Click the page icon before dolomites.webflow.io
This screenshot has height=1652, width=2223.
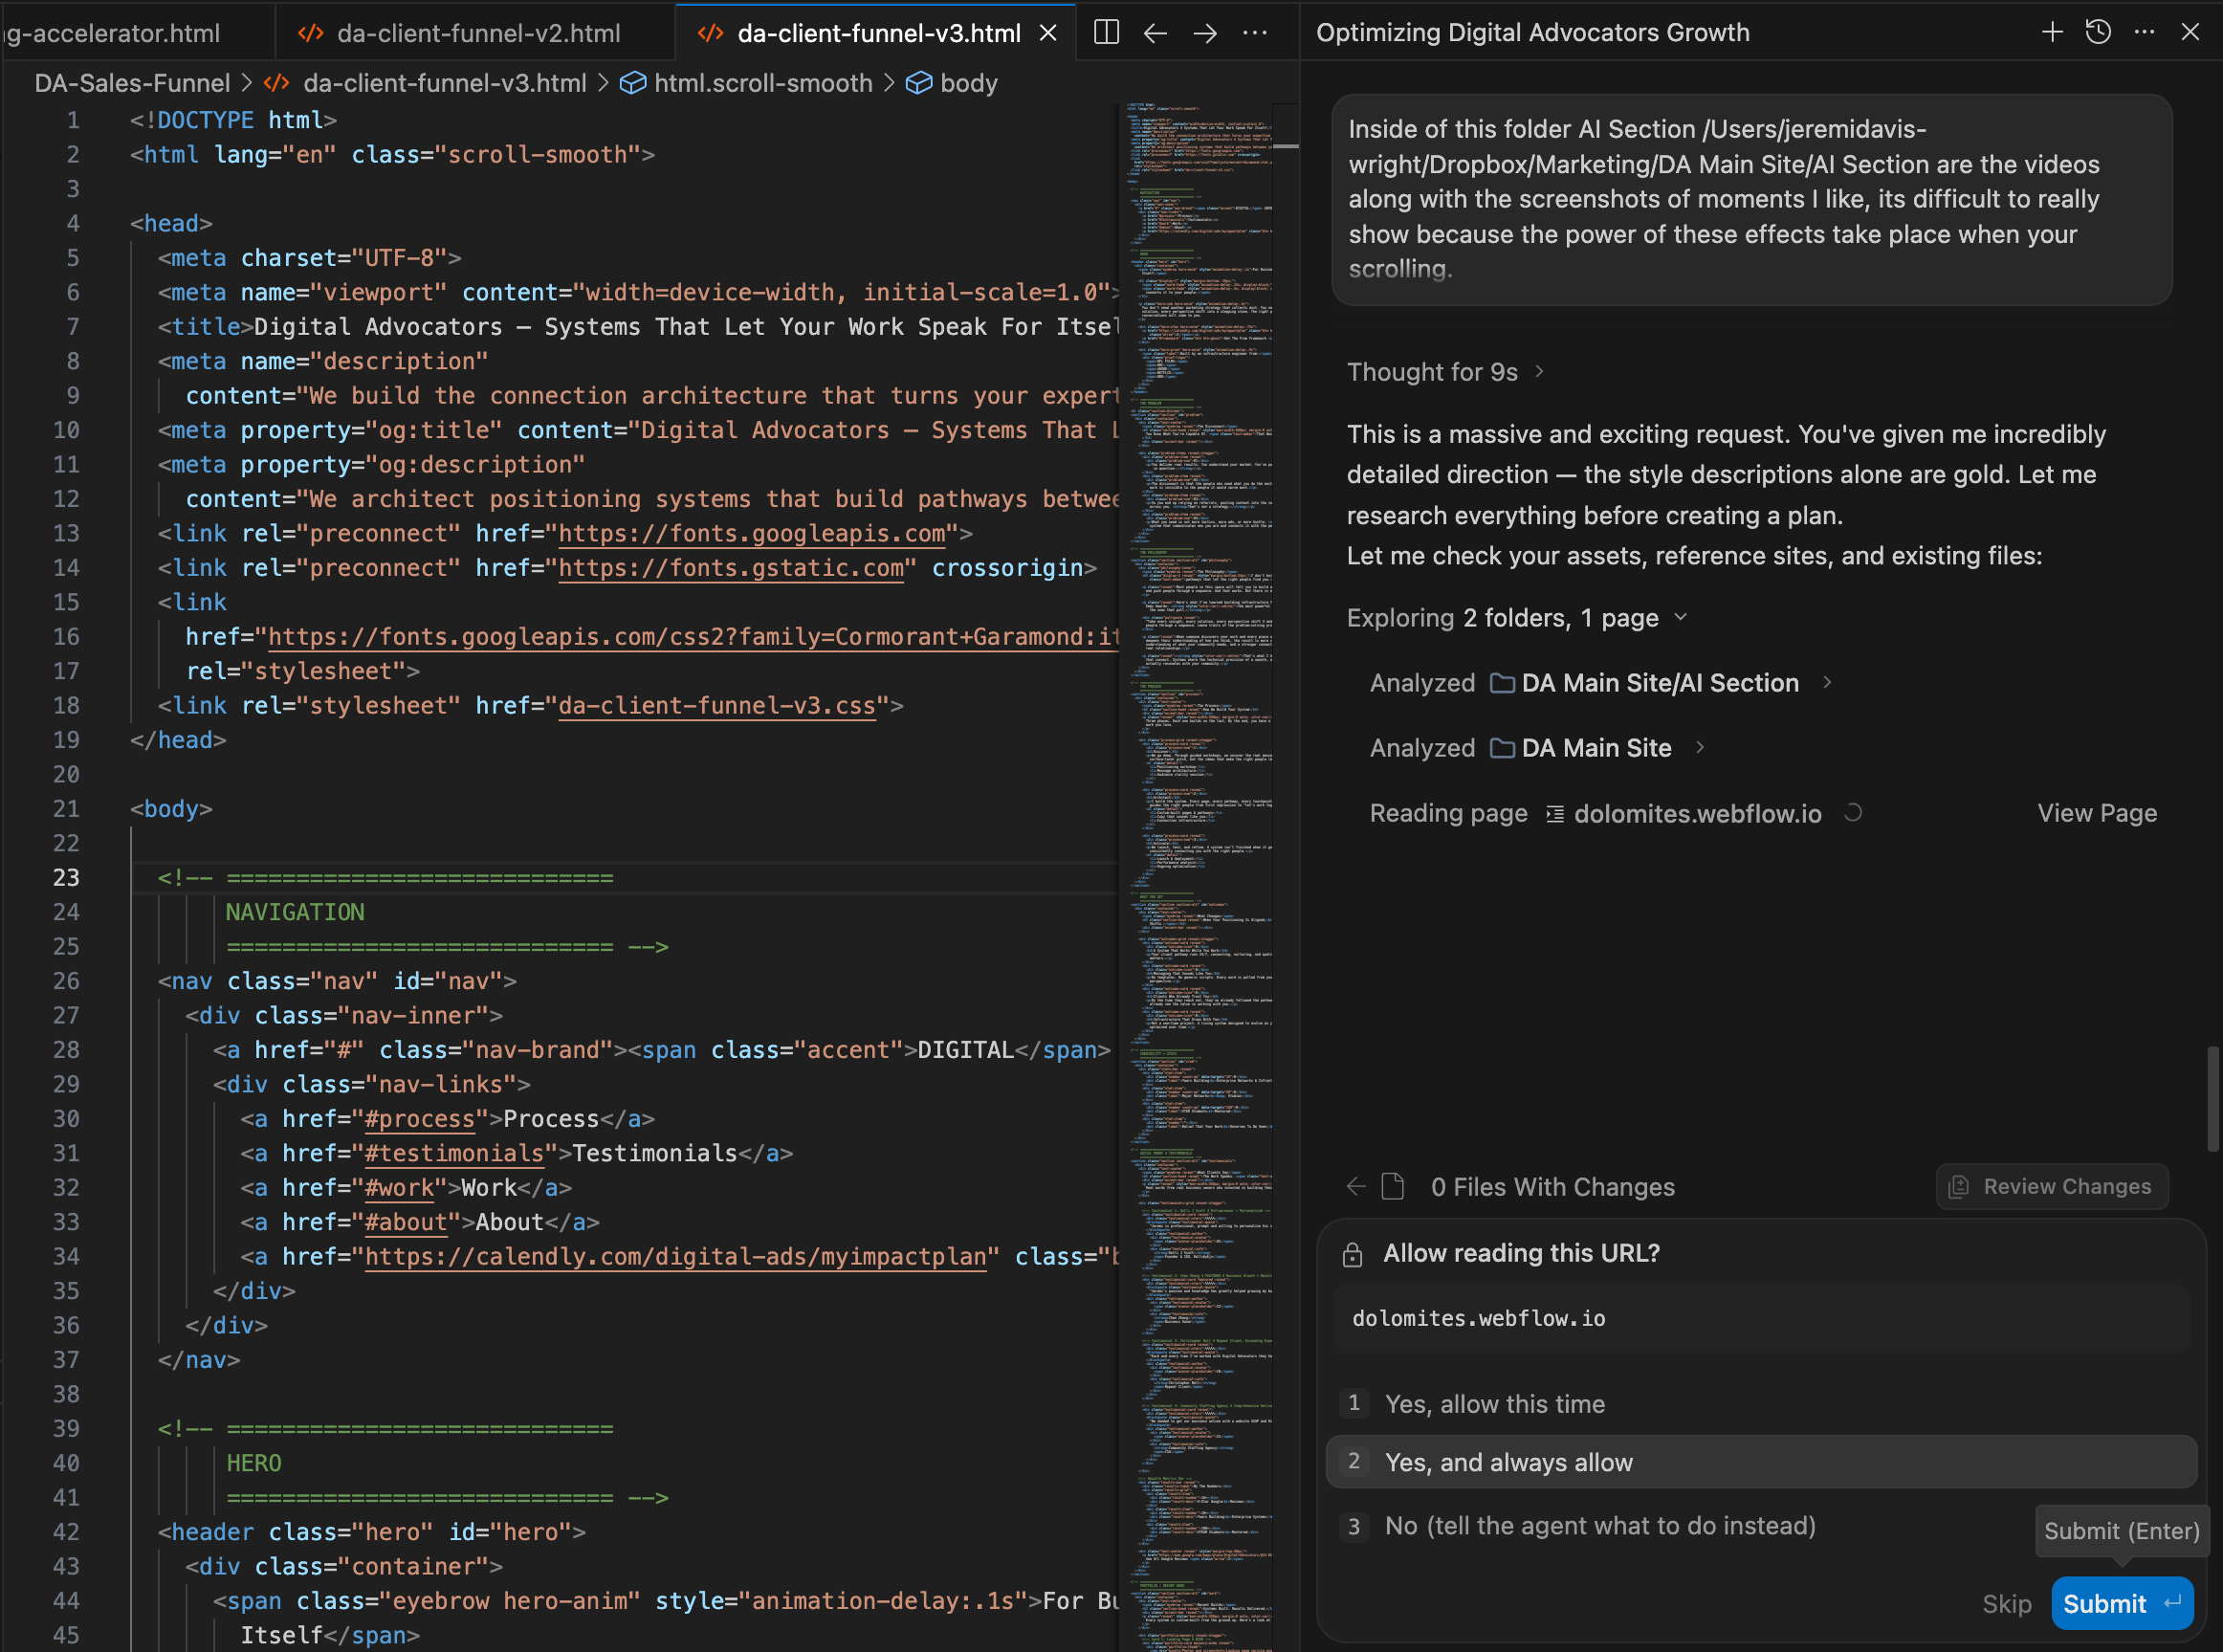coord(1555,814)
